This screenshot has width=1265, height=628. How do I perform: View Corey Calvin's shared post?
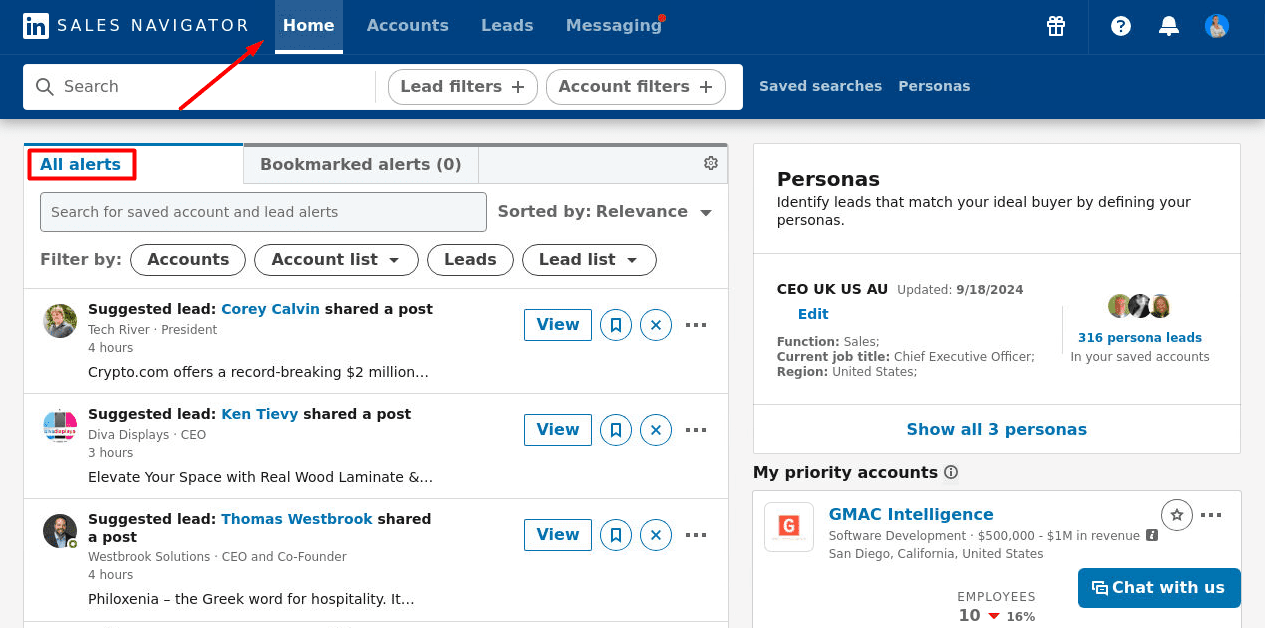tap(558, 325)
